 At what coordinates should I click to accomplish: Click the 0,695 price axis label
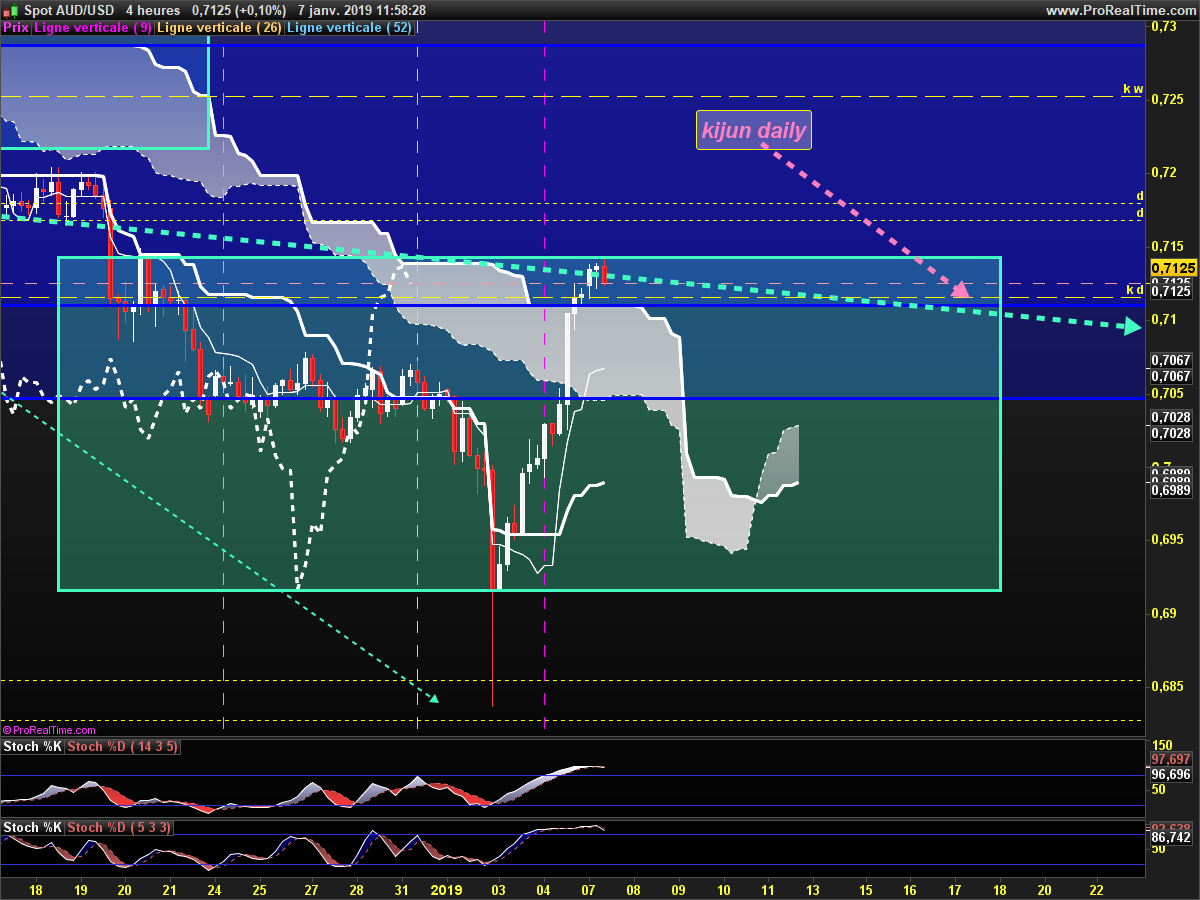(1167, 539)
